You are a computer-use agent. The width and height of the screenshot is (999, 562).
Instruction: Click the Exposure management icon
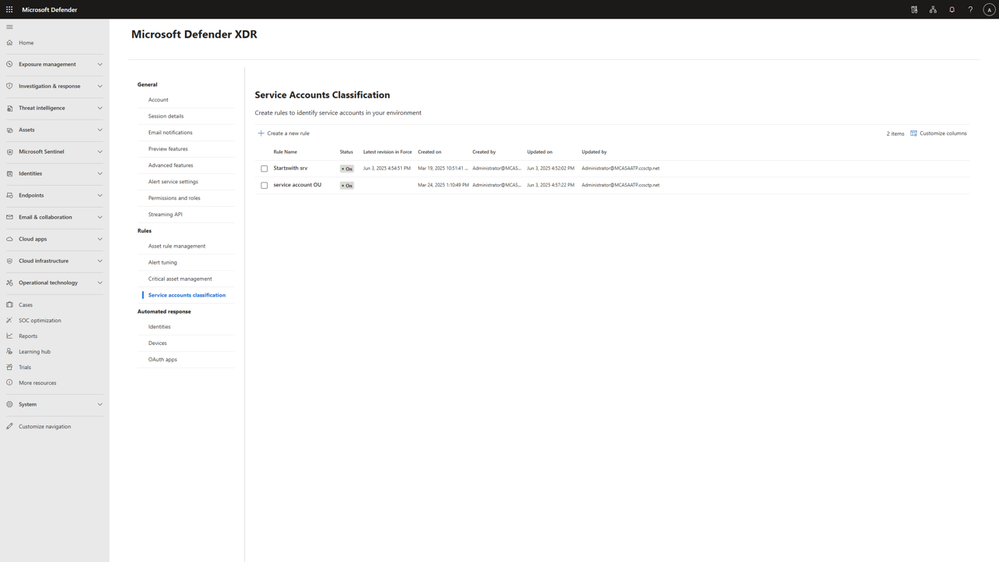pyautogui.click(x=10, y=64)
